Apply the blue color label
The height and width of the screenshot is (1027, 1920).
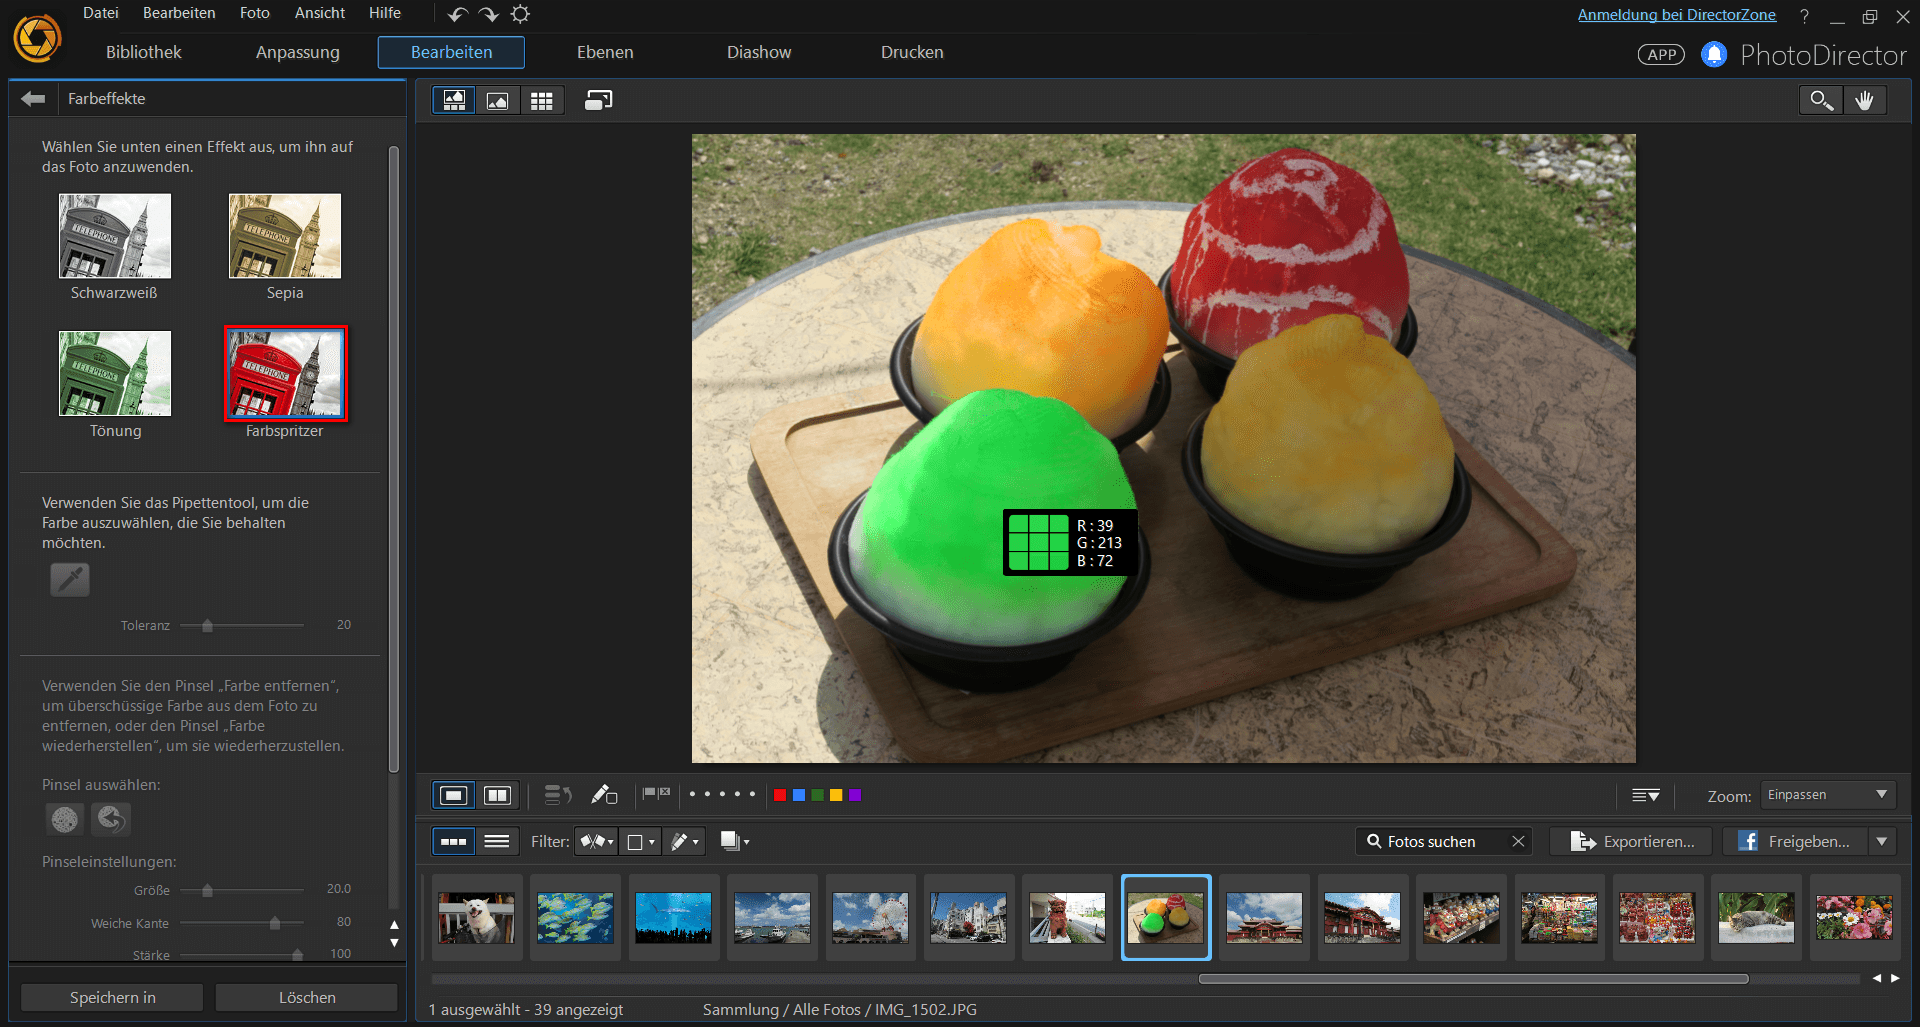click(x=799, y=795)
